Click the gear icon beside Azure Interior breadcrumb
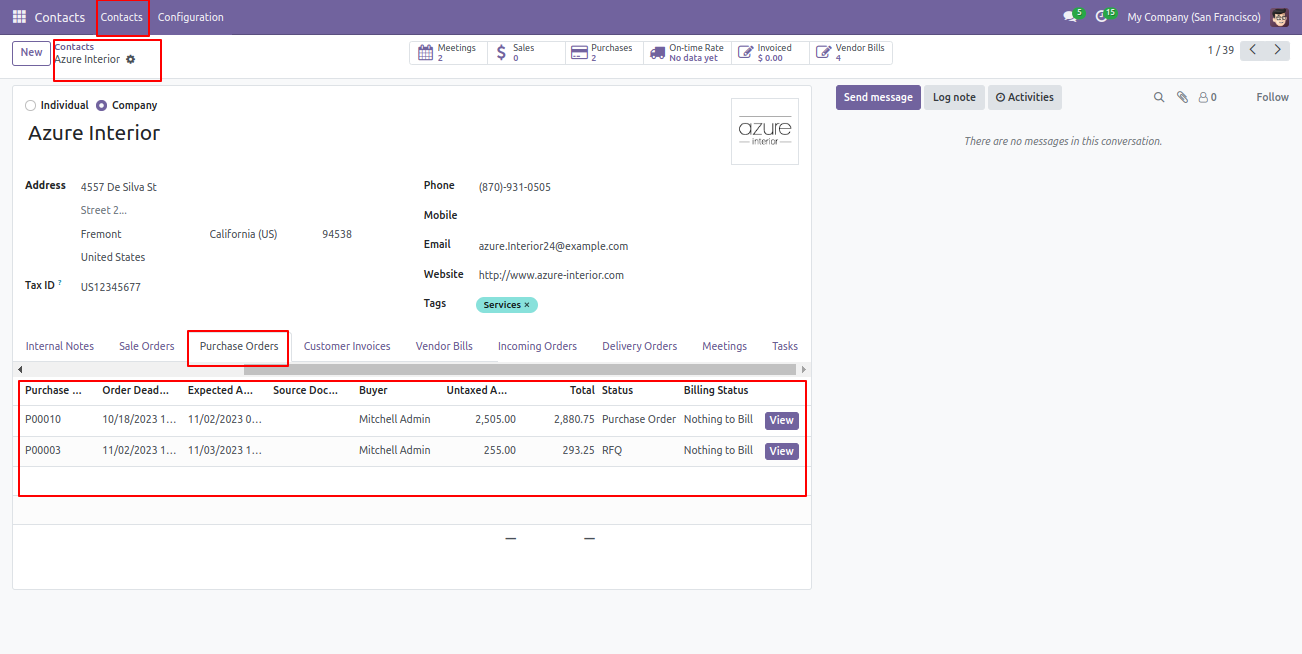The width and height of the screenshot is (1302, 654). tap(130, 60)
